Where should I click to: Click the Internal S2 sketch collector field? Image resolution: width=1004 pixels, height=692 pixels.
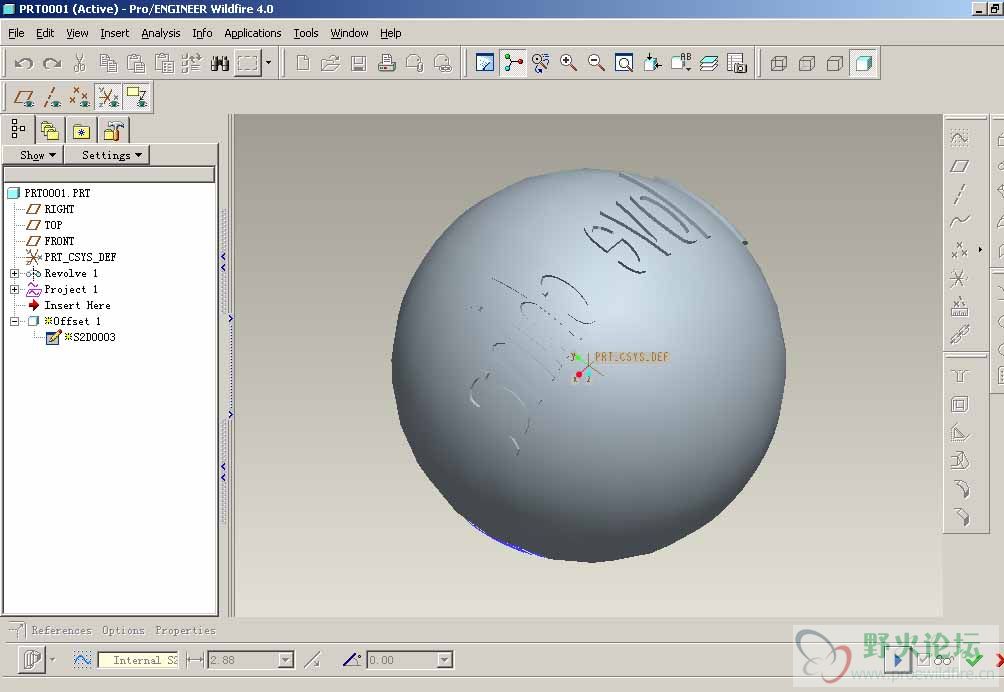point(138,660)
